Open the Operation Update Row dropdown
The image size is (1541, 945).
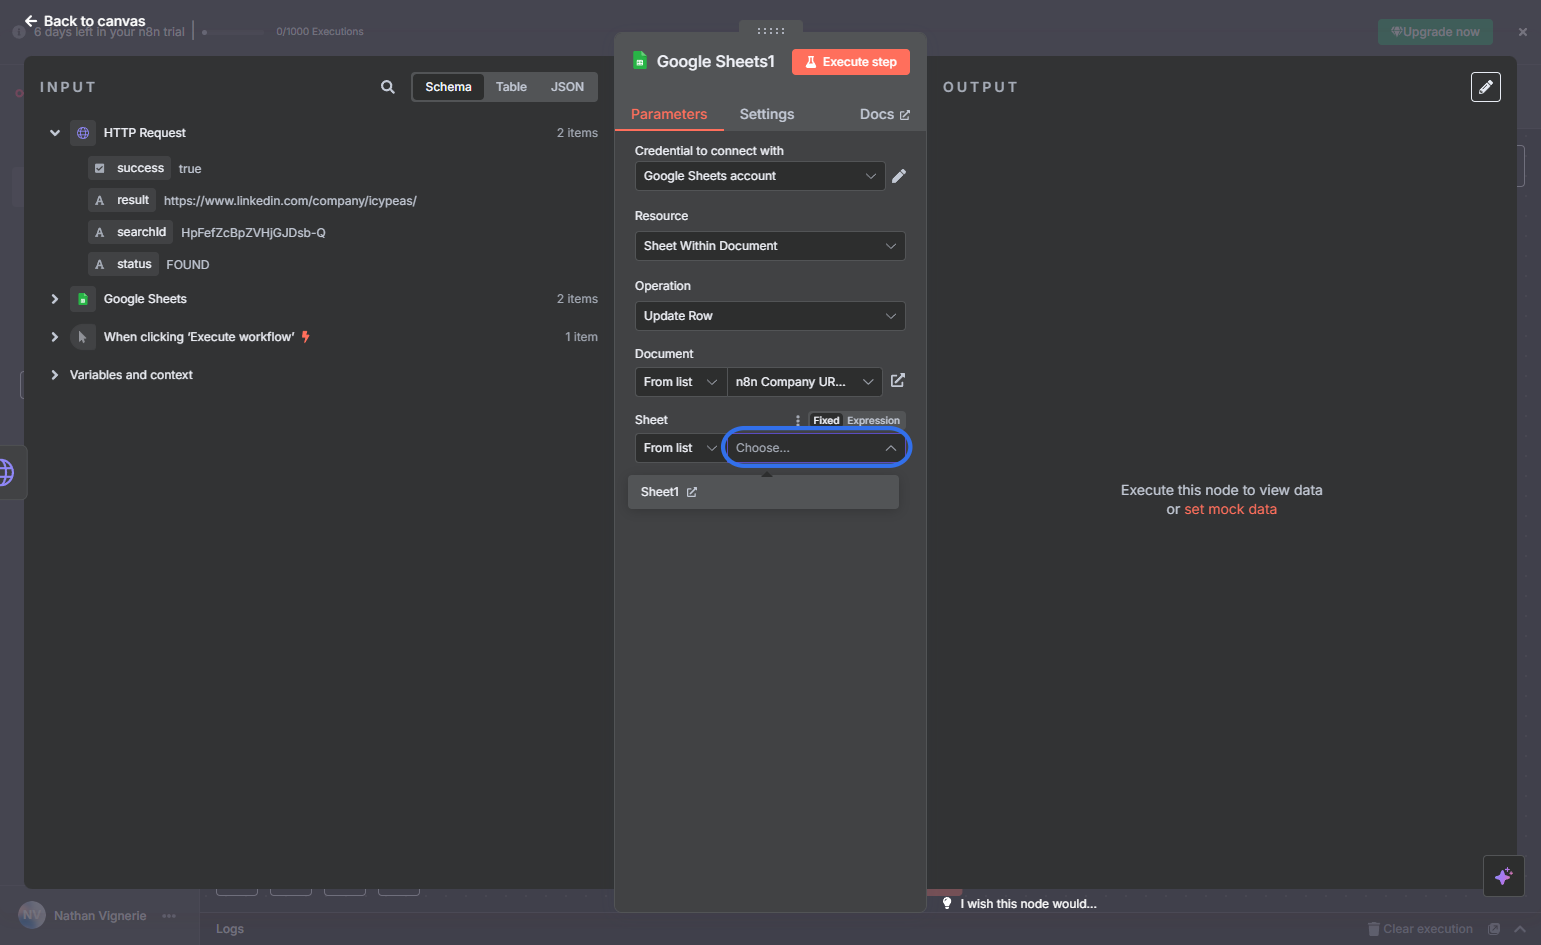click(770, 316)
